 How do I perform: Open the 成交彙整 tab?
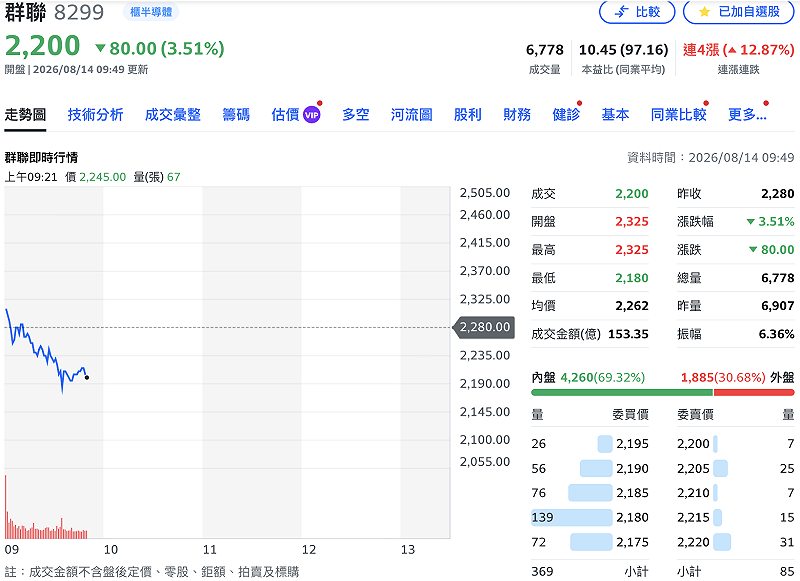tap(172, 115)
